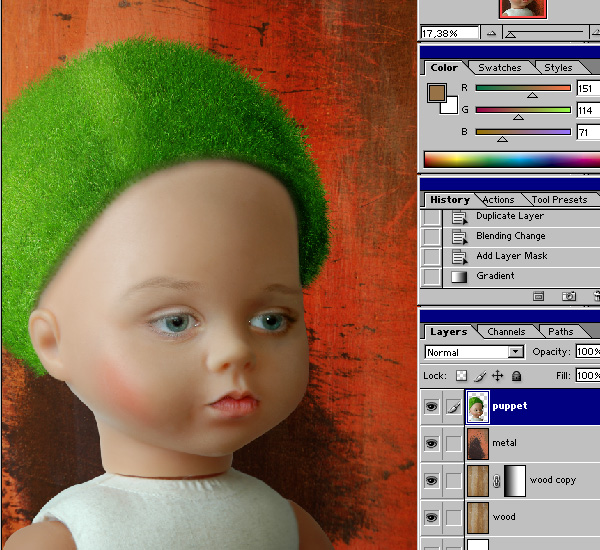Click the G value field showing 114
600x550 pixels.
pos(588,111)
